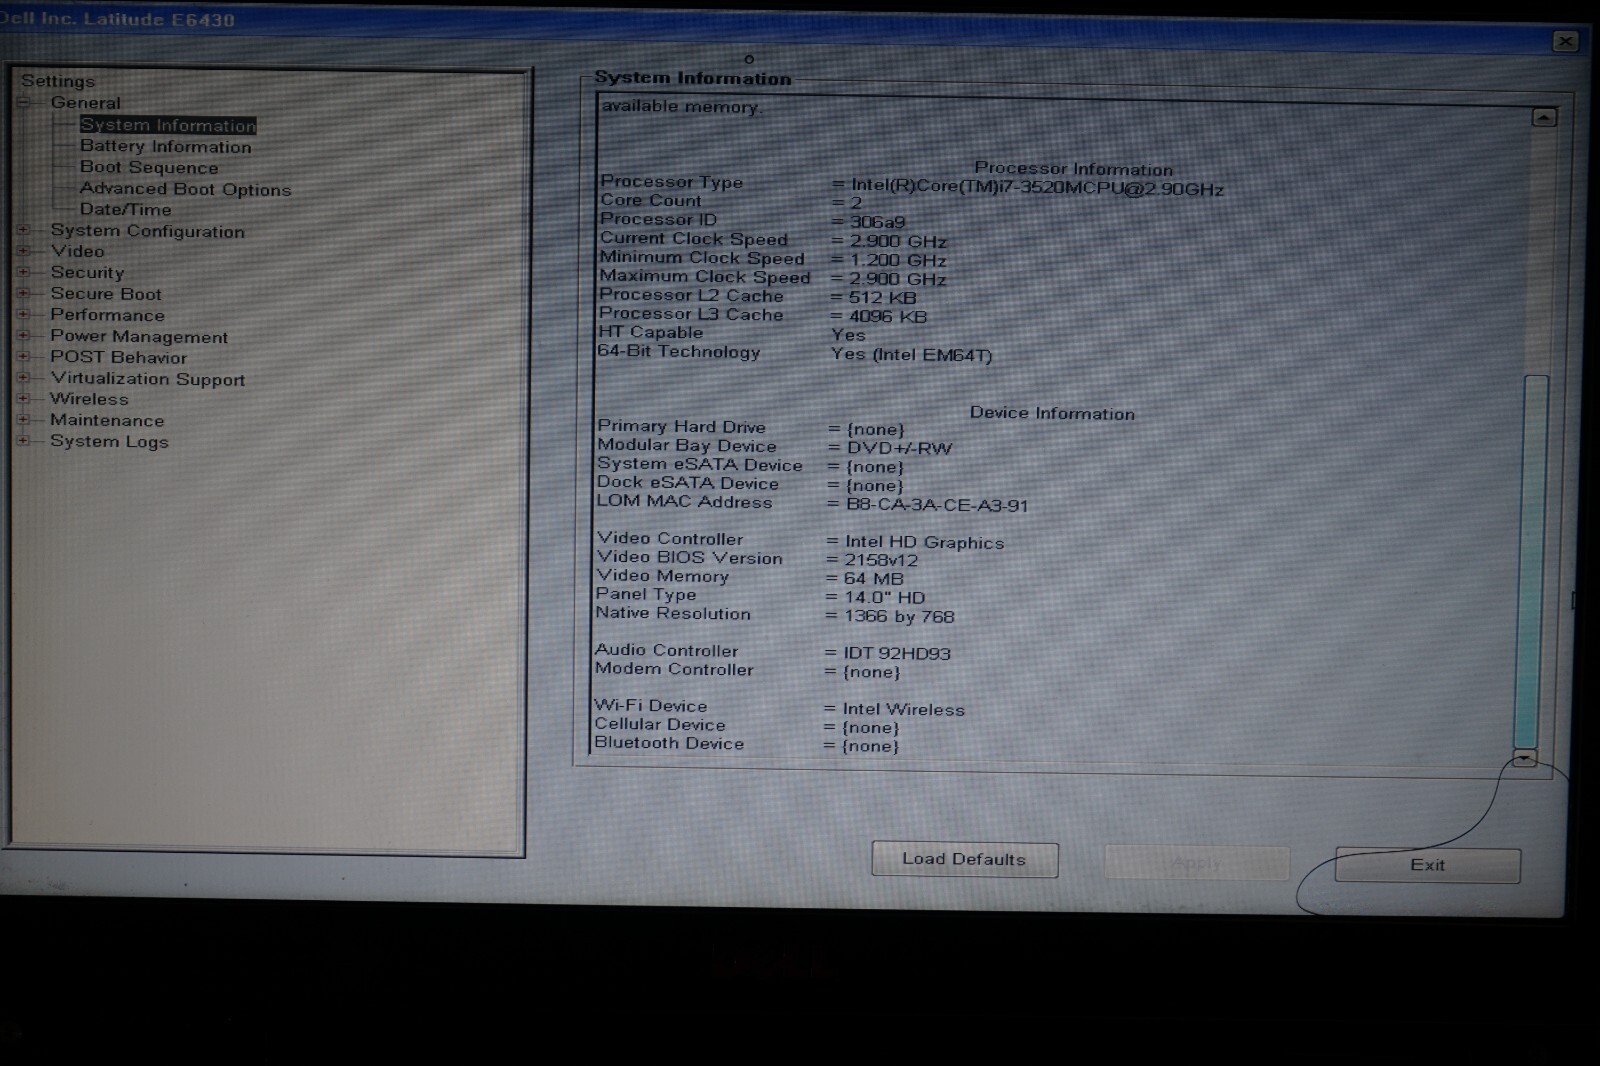The height and width of the screenshot is (1066, 1600).
Task: Select the Security category label
Action: 88,272
